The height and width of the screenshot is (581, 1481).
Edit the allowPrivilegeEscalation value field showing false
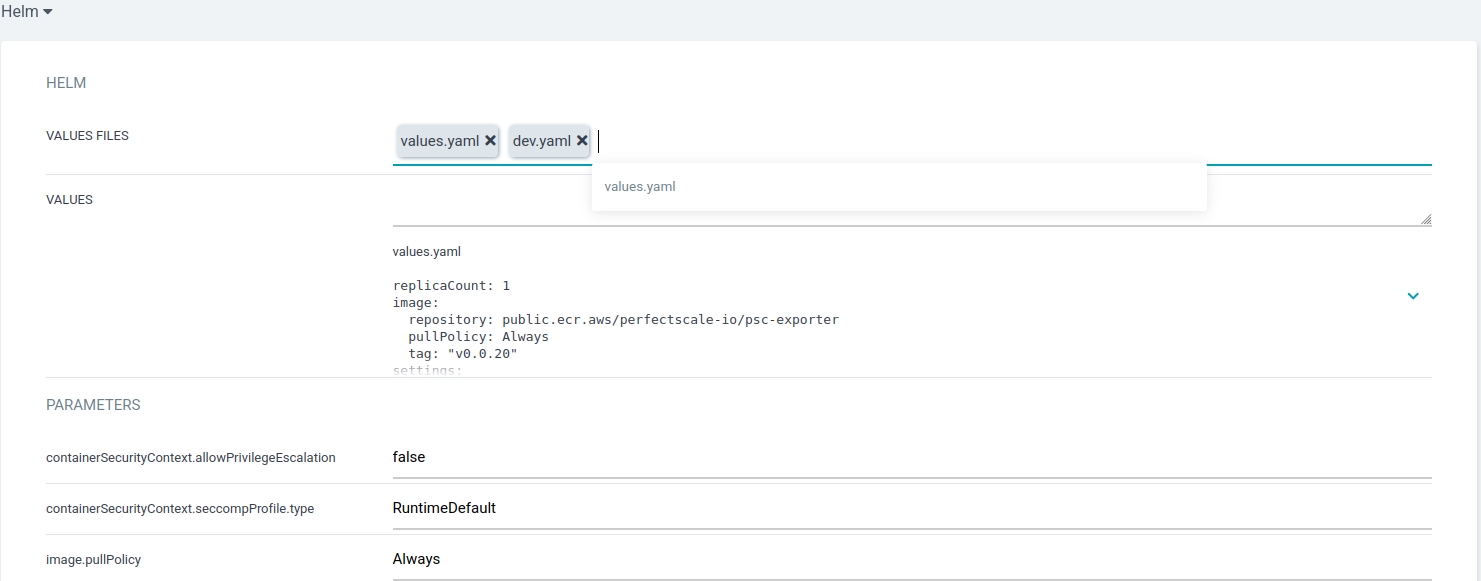pos(910,457)
